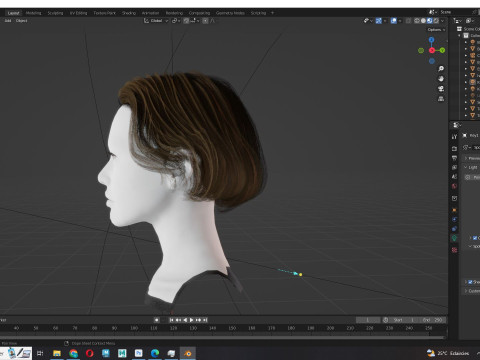Collapse the Collection in the outliner
The height and width of the screenshot is (360, 480).
(459, 35)
